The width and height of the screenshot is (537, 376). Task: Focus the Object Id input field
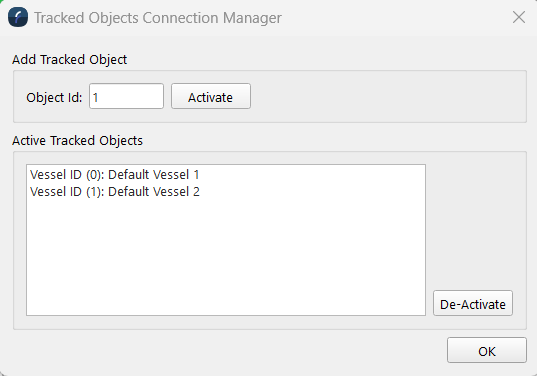(x=126, y=96)
